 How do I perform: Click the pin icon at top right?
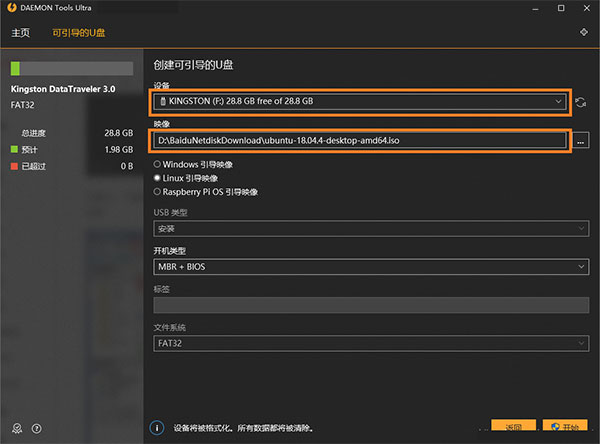click(x=583, y=32)
